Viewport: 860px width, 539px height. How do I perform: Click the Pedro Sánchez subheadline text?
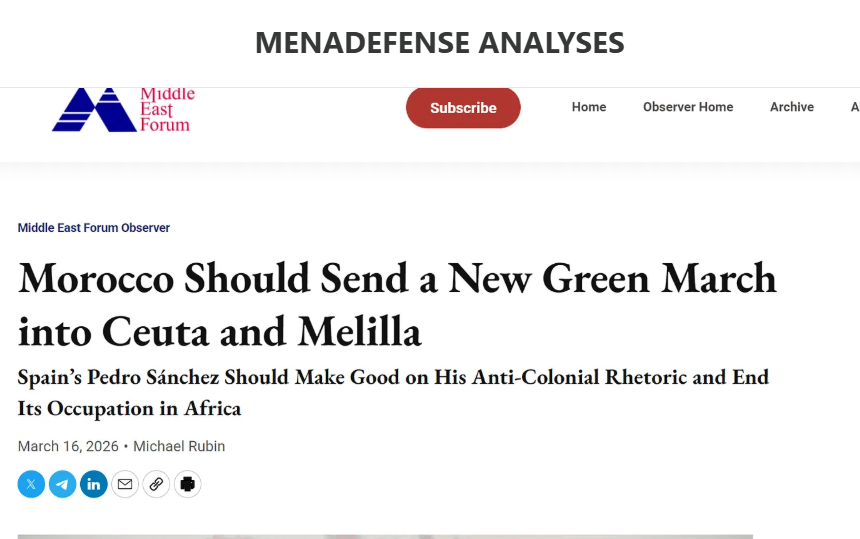click(393, 392)
